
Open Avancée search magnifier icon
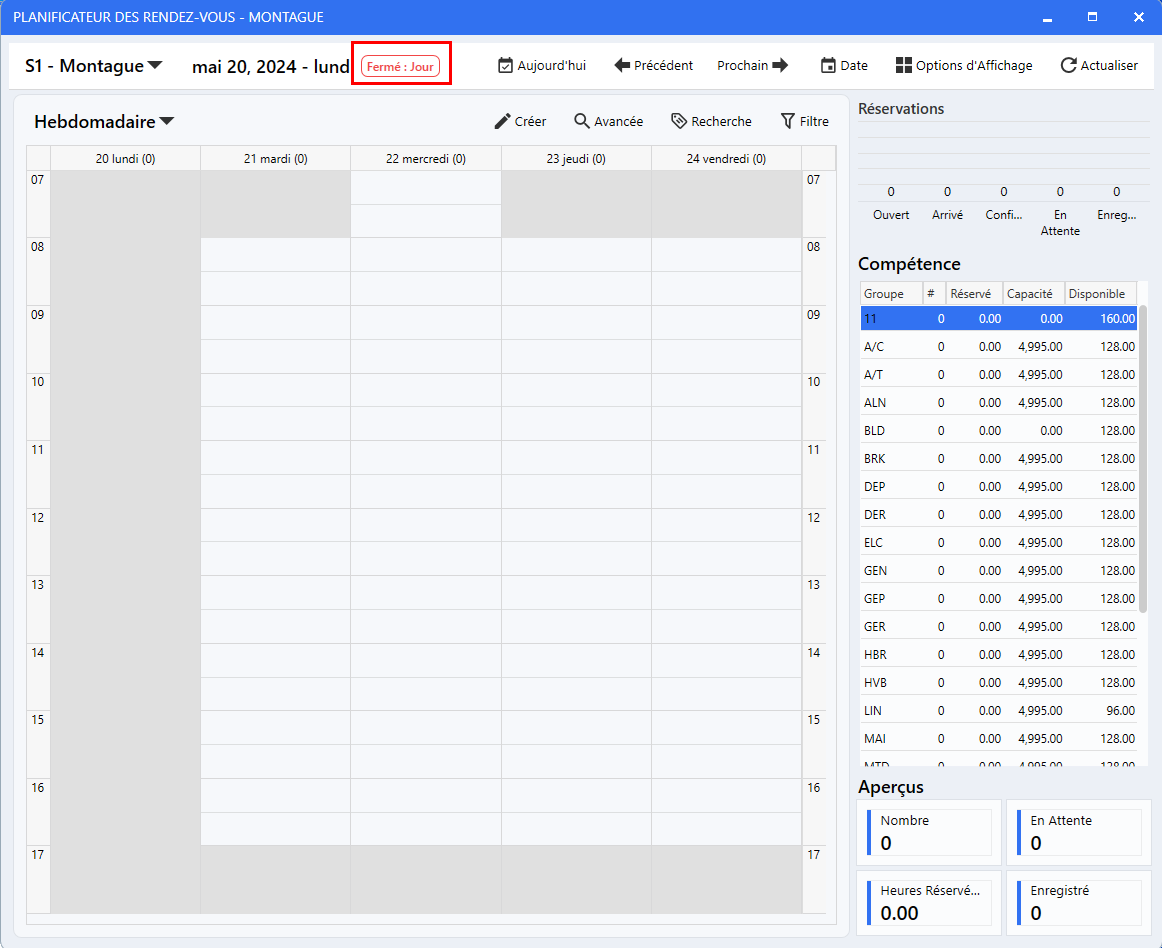(x=582, y=122)
